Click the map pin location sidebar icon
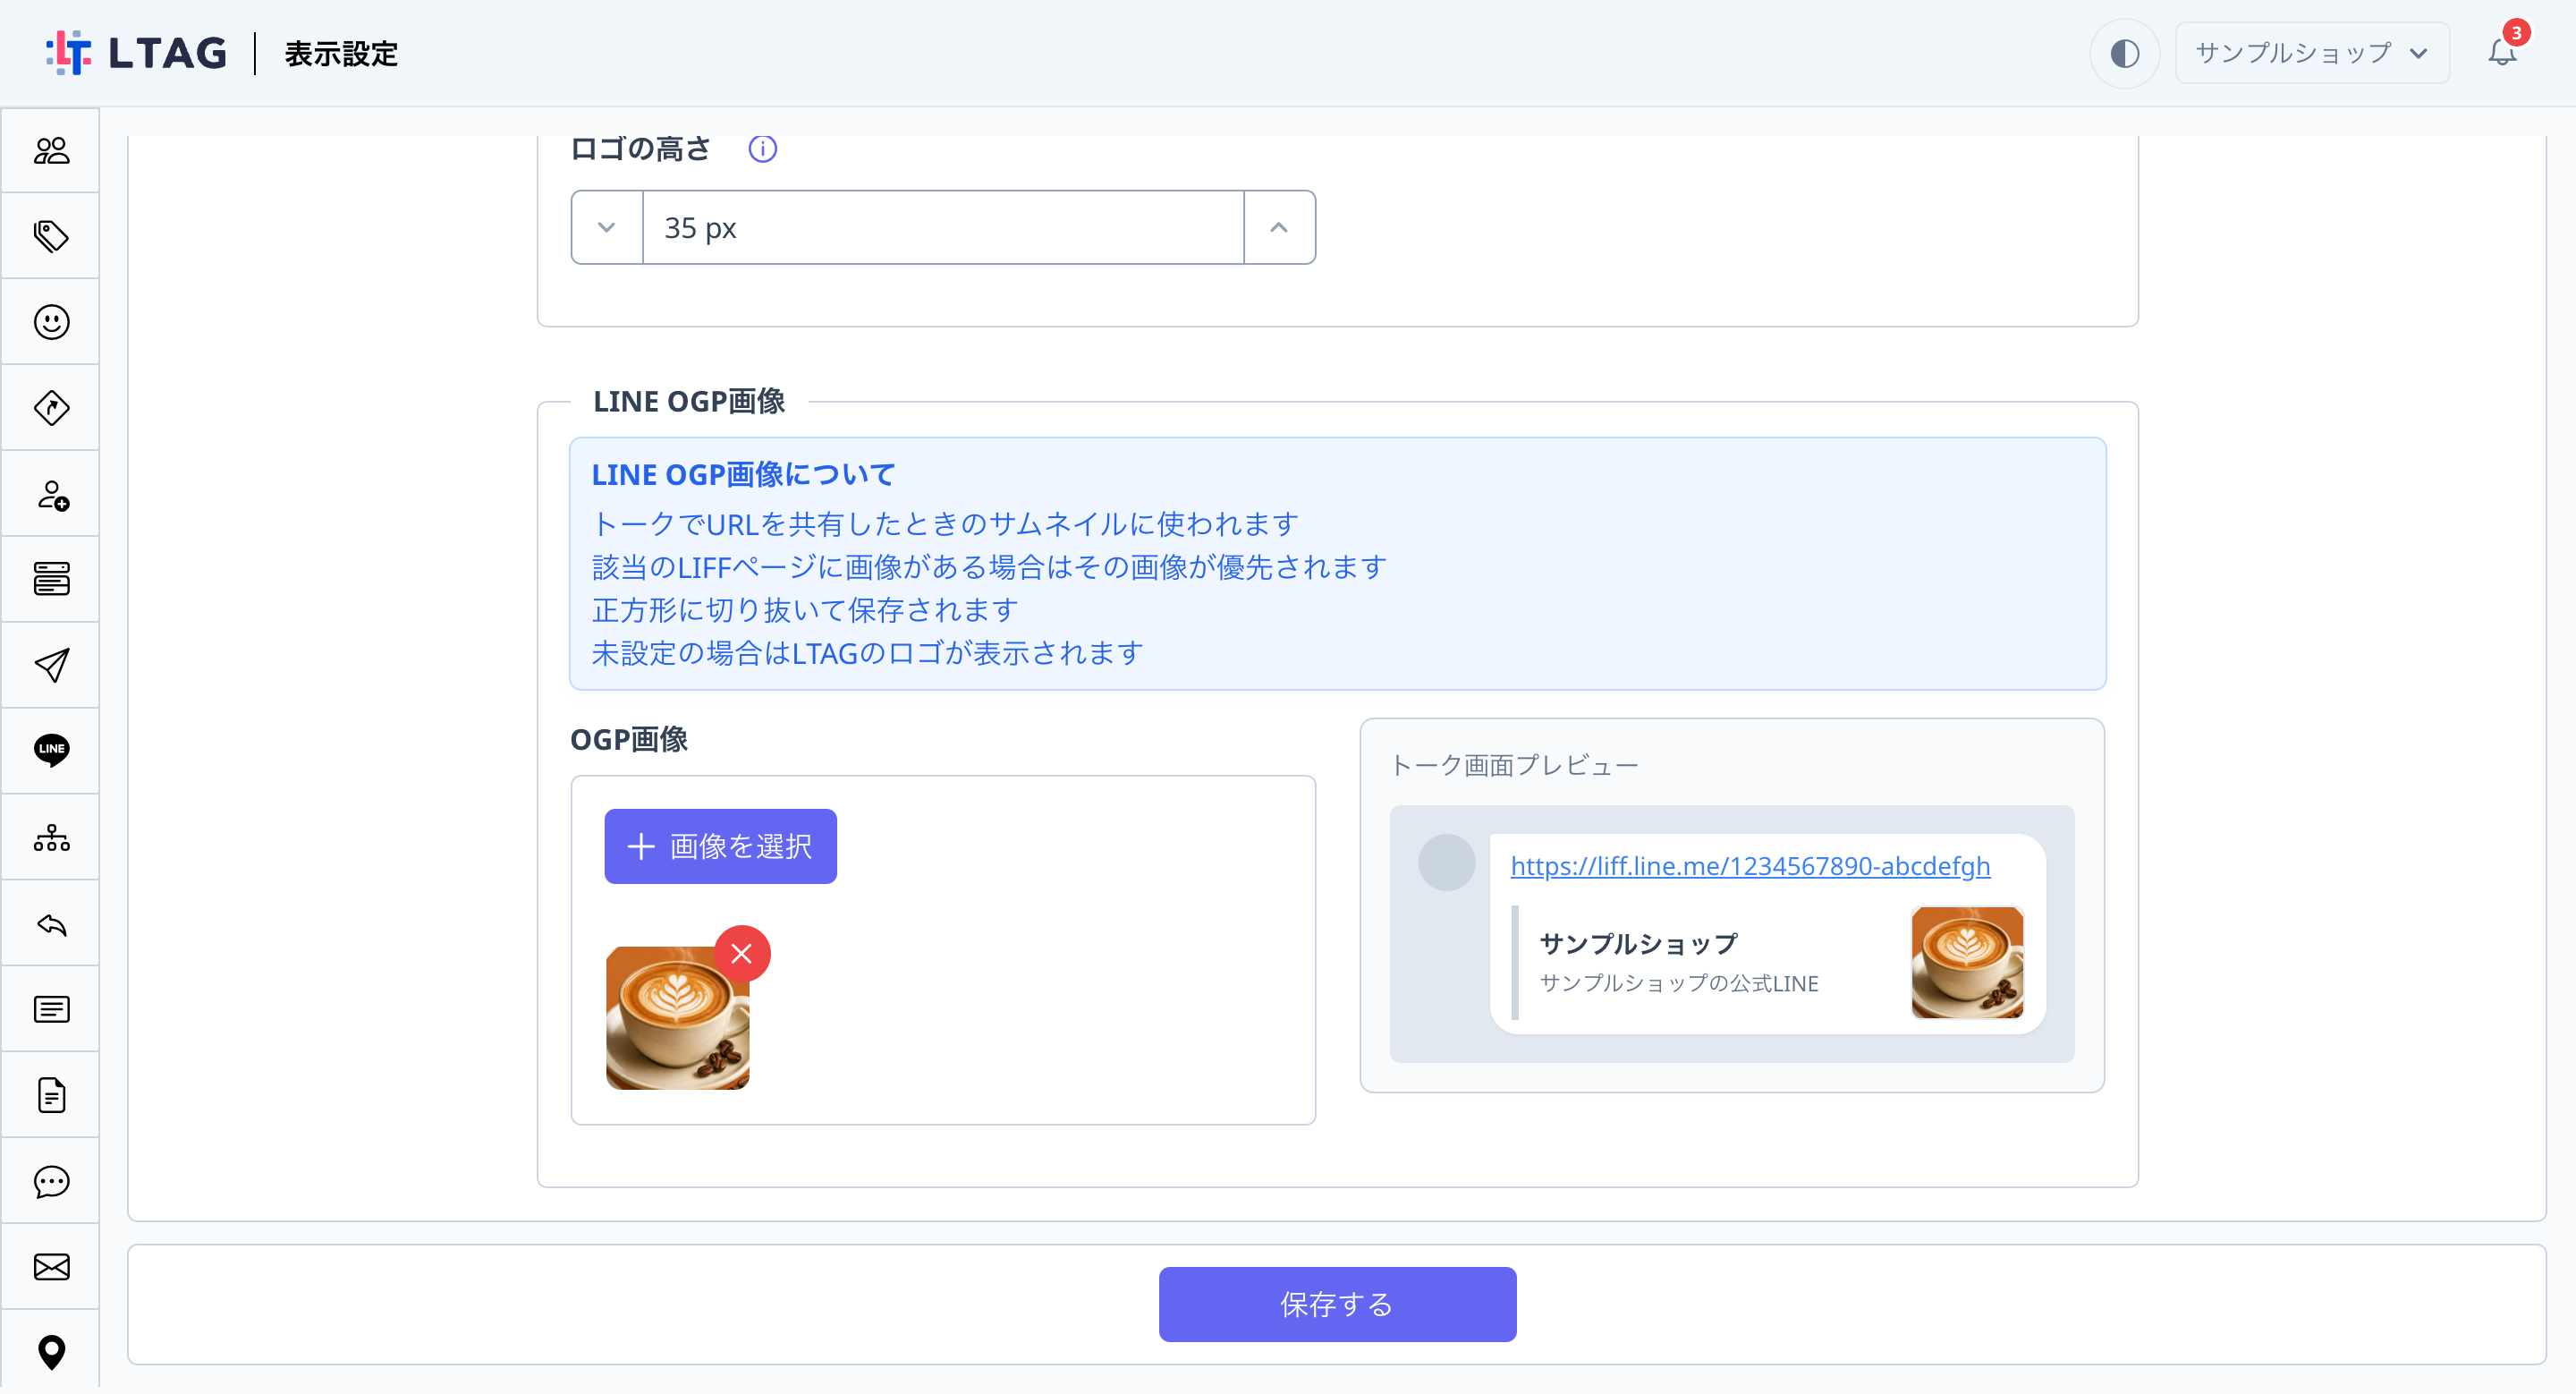The width and height of the screenshot is (2576, 1394). (x=51, y=1352)
